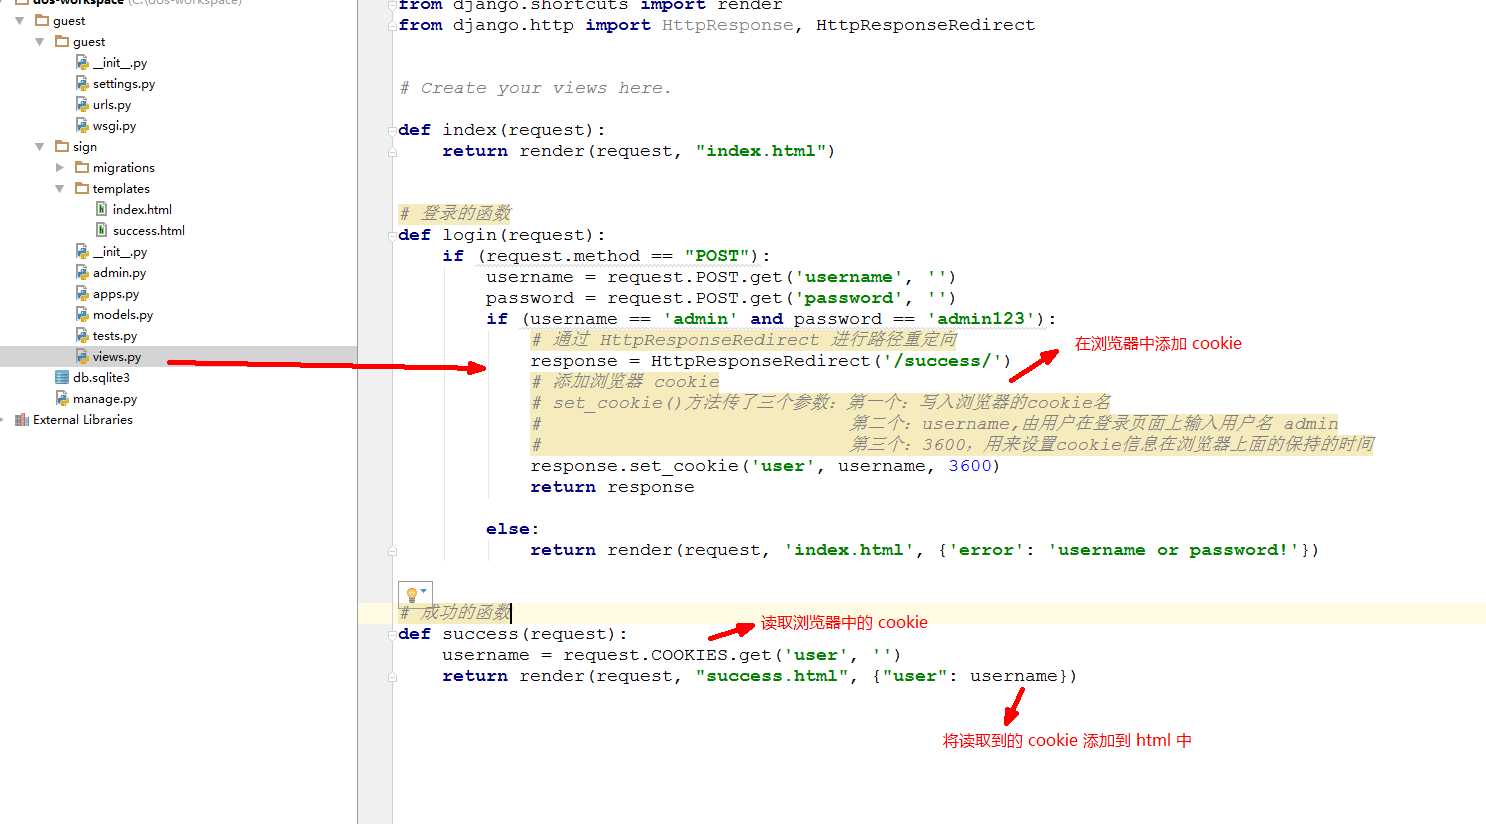Open the lightbulb intention dropdown arrow
The height and width of the screenshot is (824, 1486).
point(424,592)
